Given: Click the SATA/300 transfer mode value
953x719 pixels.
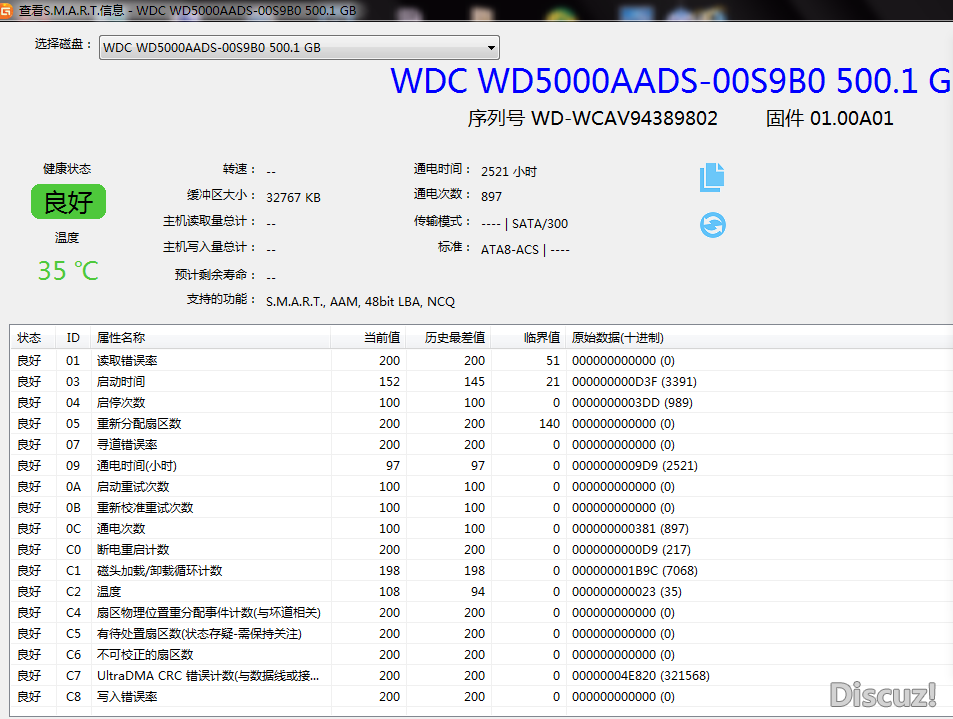Looking at the screenshot, I should click(540, 224).
